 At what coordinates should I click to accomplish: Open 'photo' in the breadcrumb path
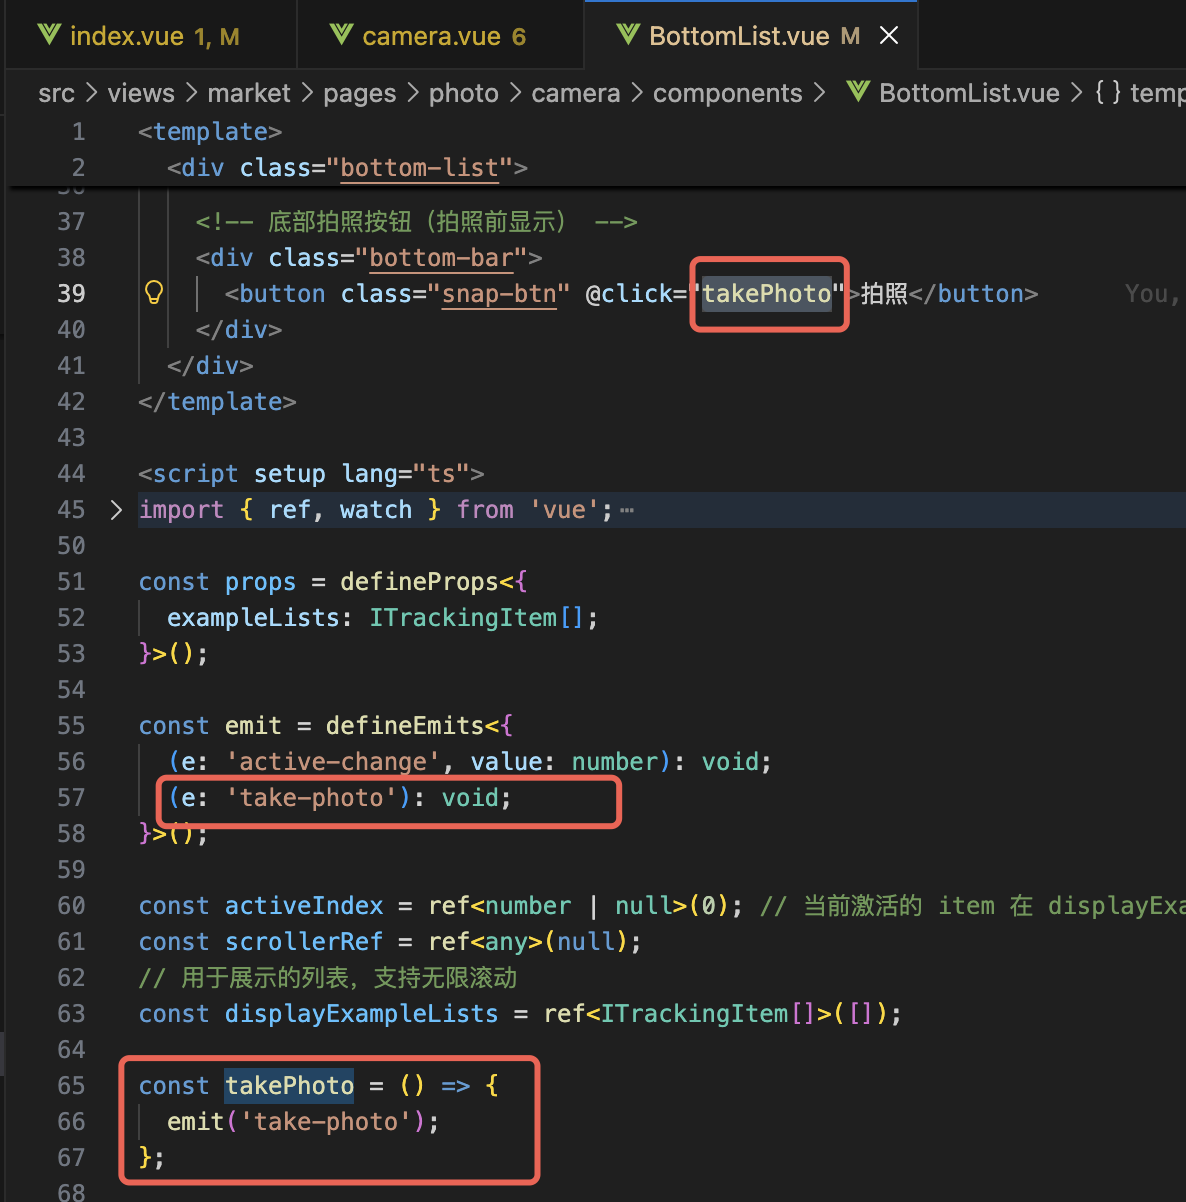click(464, 93)
